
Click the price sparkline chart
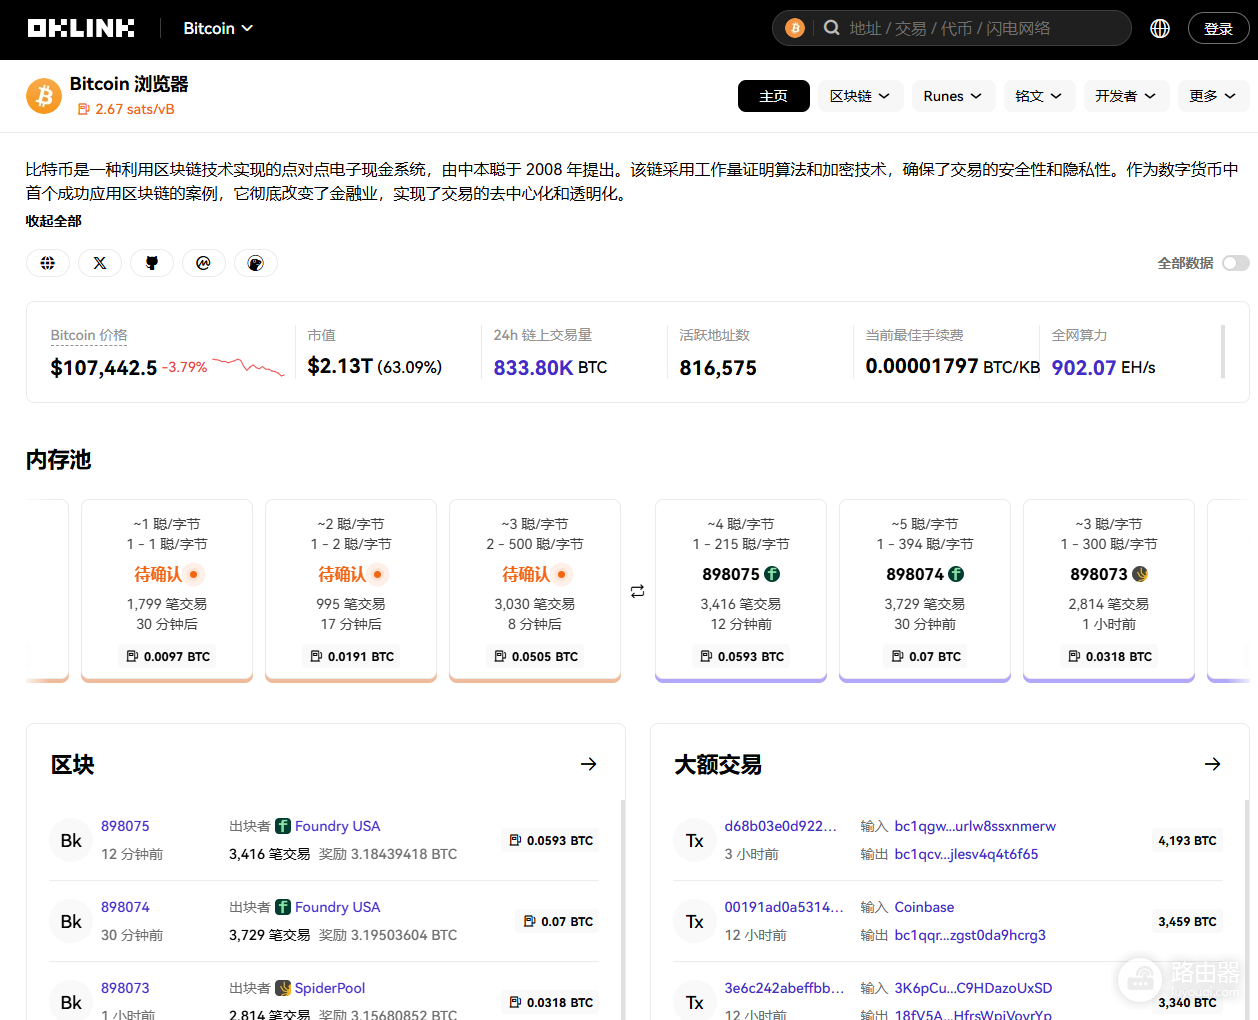point(249,367)
